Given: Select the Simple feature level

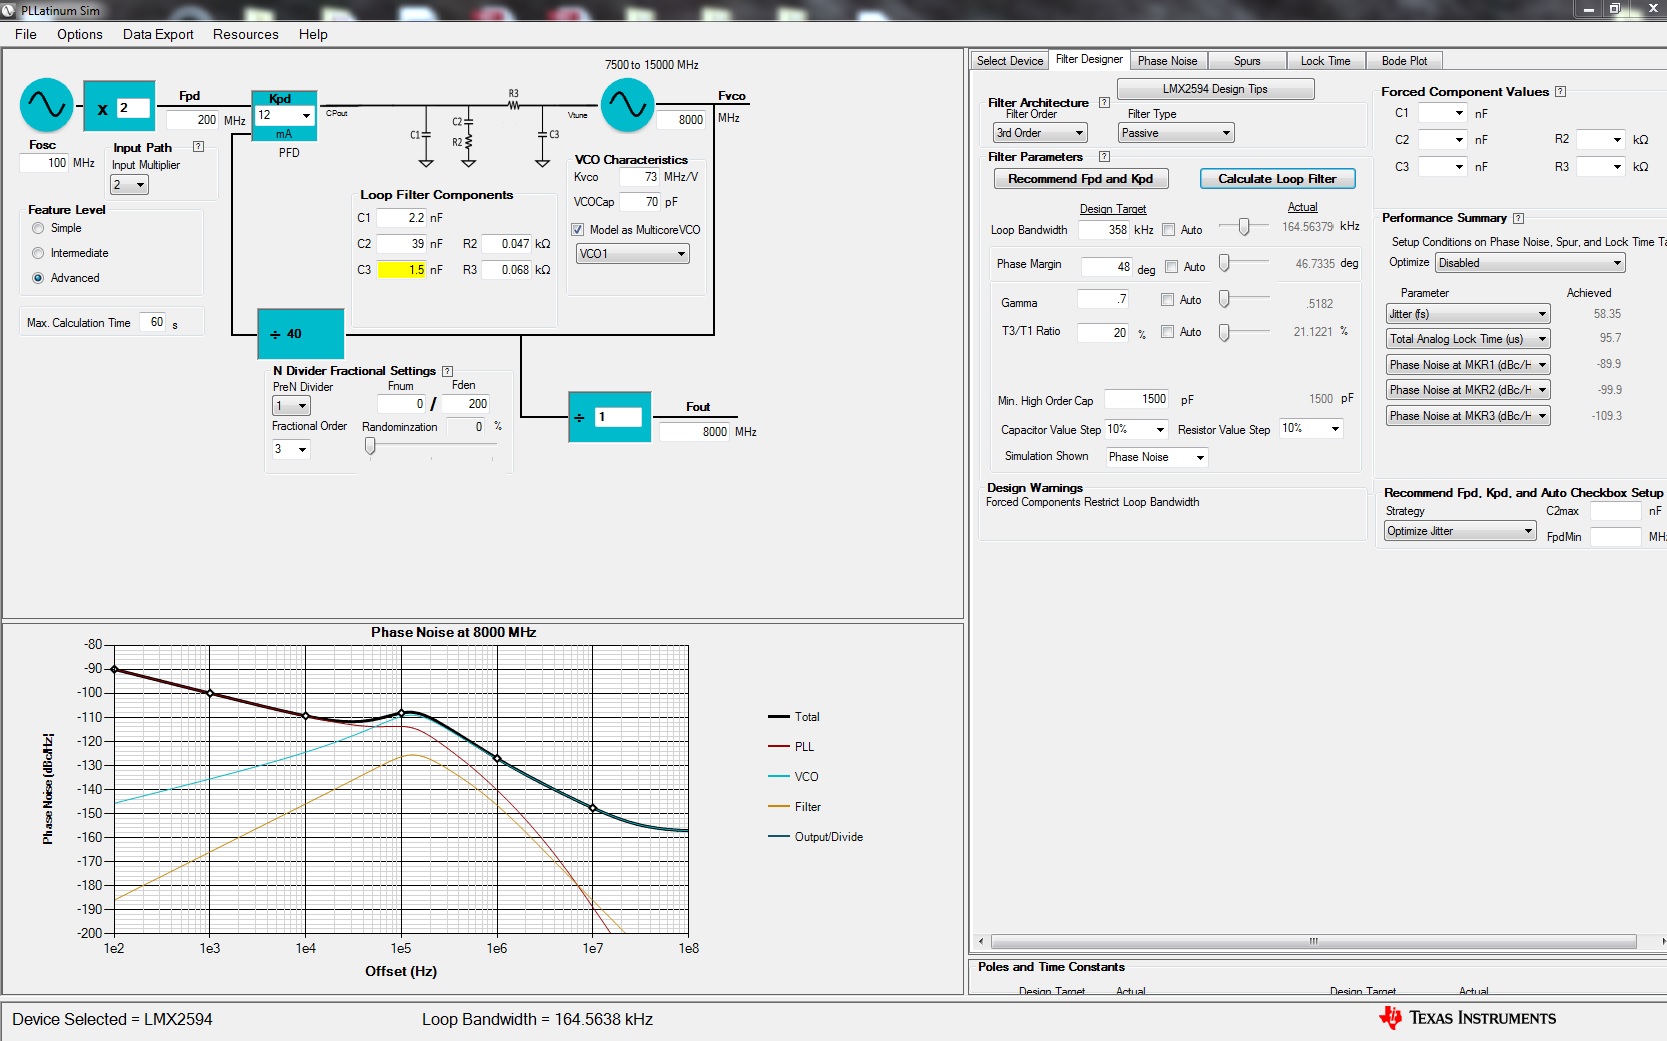Looking at the screenshot, I should click(38, 228).
